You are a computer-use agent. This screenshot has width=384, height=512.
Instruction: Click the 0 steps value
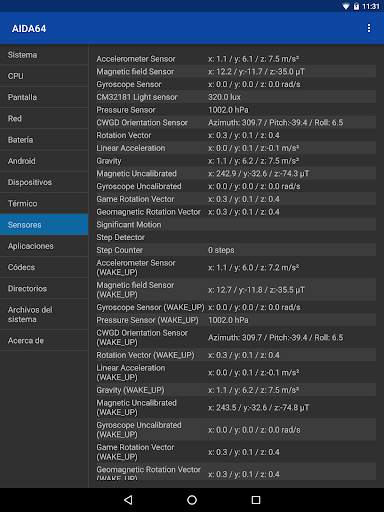point(221,250)
